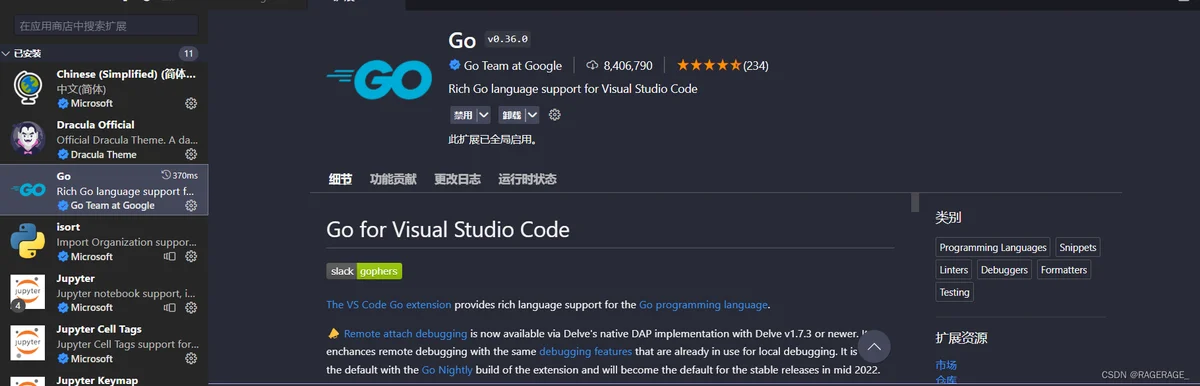This screenshot has height=386, width=1200.
Task: Select the Programming Languages category tag
Action: click(x=993, y=247)
